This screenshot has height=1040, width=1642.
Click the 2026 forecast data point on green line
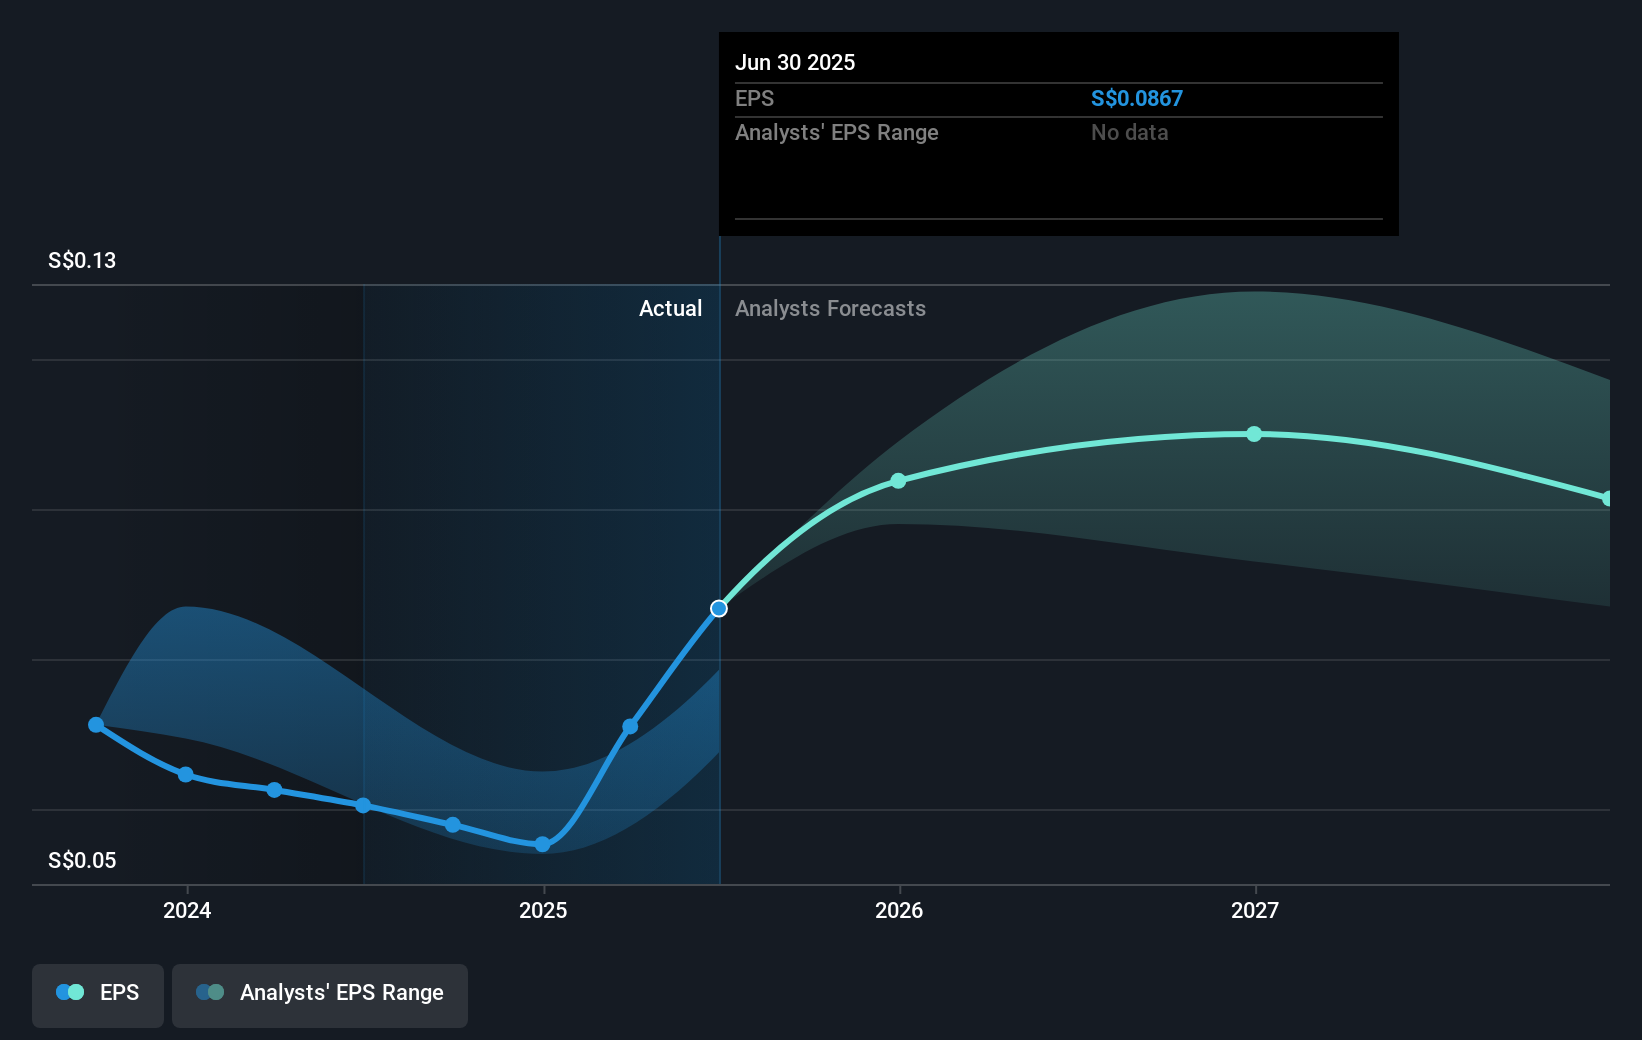tap(899, 481)
